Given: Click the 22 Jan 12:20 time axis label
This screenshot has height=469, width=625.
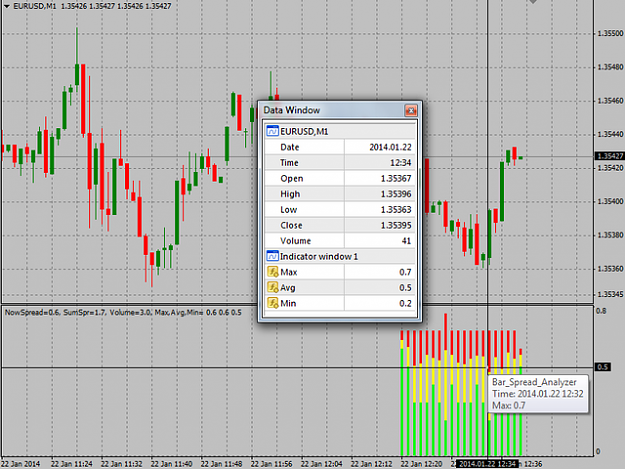Looking at the screenshot, I should coord(421,464).
